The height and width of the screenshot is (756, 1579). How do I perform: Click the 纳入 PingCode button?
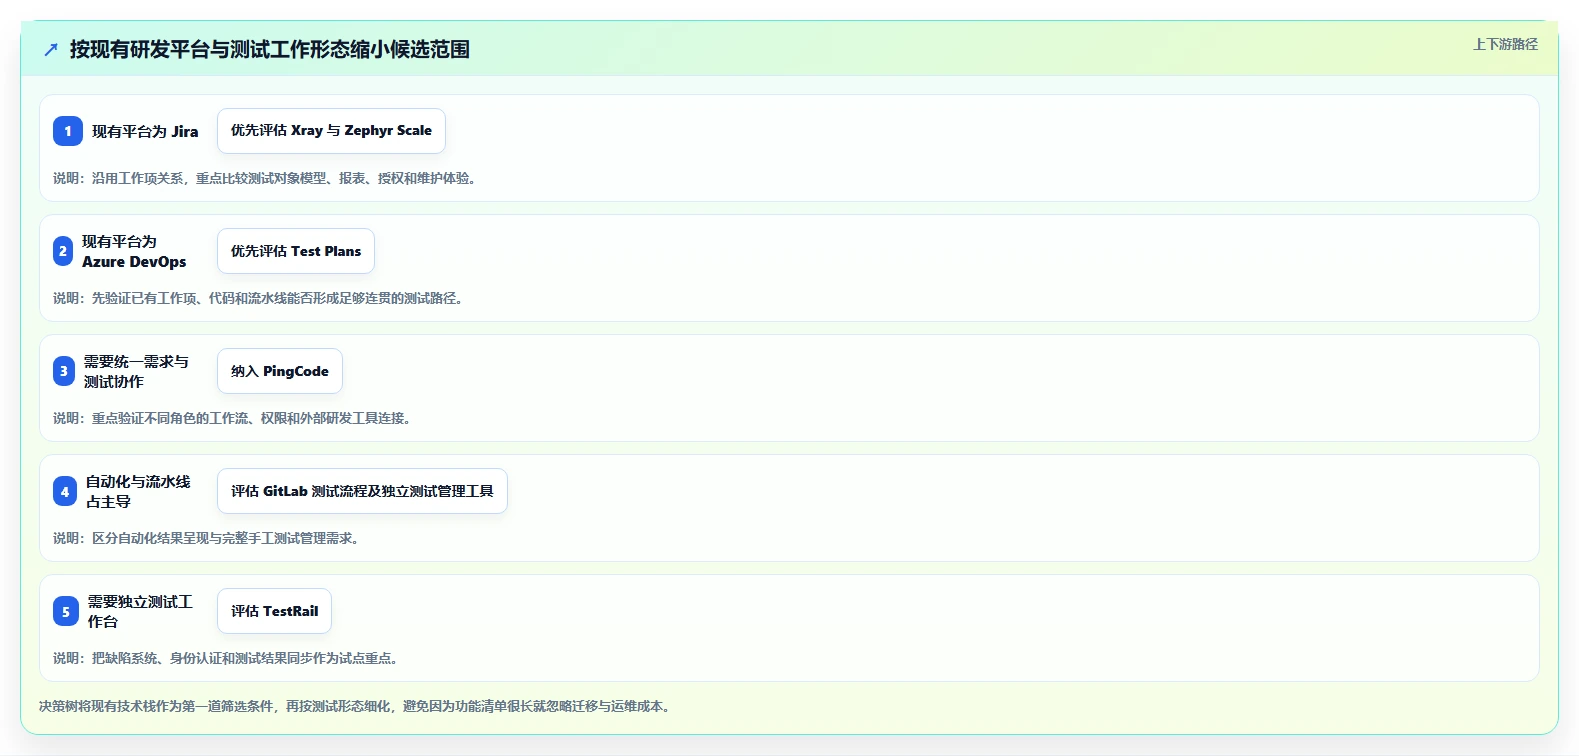tap(280, 371)
